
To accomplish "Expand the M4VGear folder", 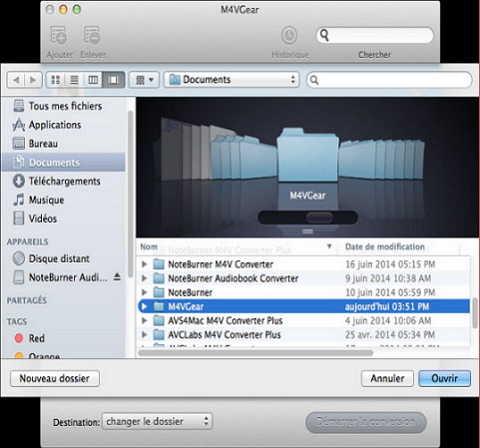I will (x=144, y=306).
